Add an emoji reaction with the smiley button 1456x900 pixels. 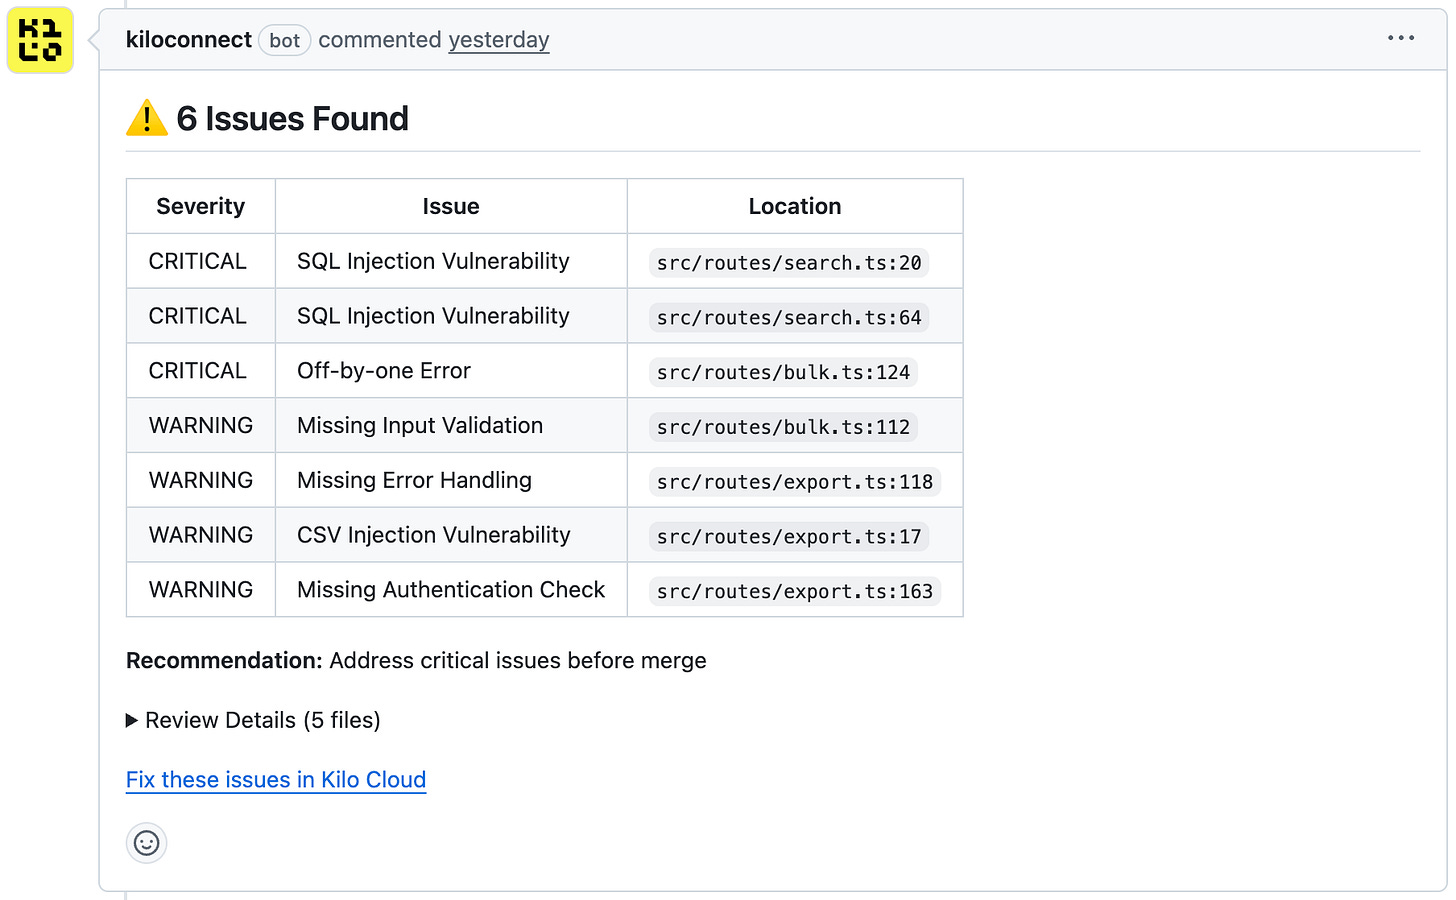[146, 843]
